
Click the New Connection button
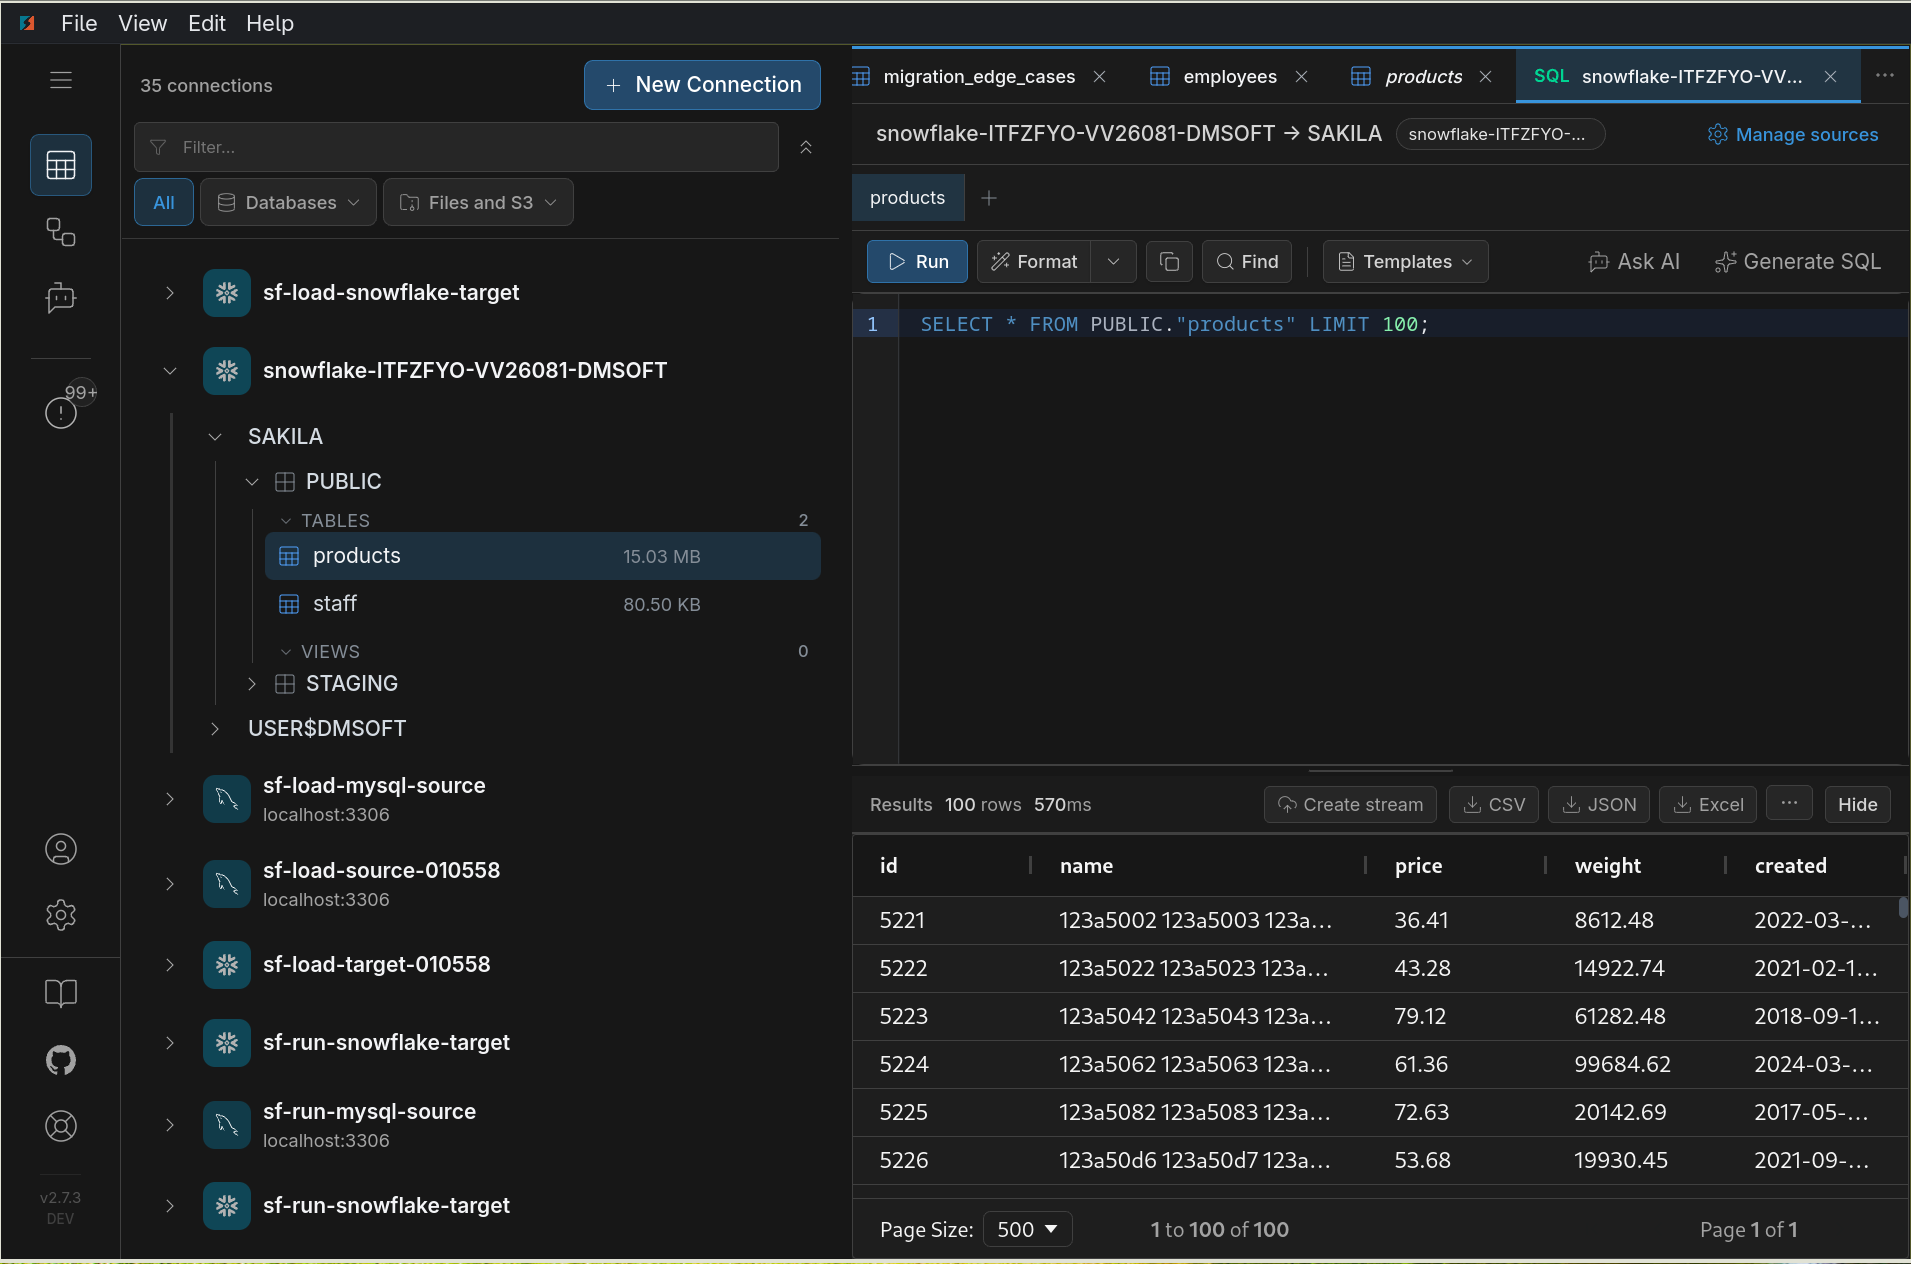(x=702, y=85)
